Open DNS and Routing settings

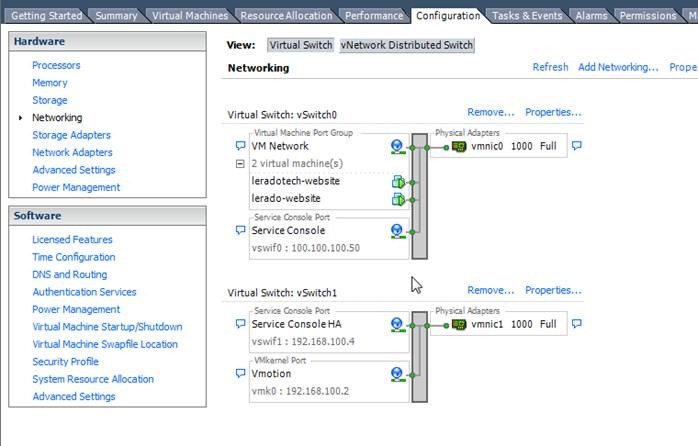[x=69, y=274]
